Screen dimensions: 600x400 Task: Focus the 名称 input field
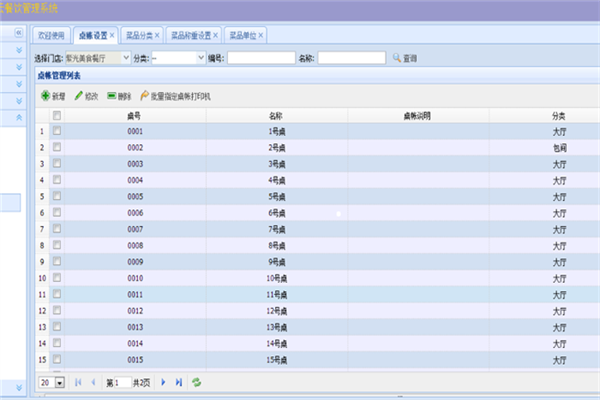click(352, 58)
